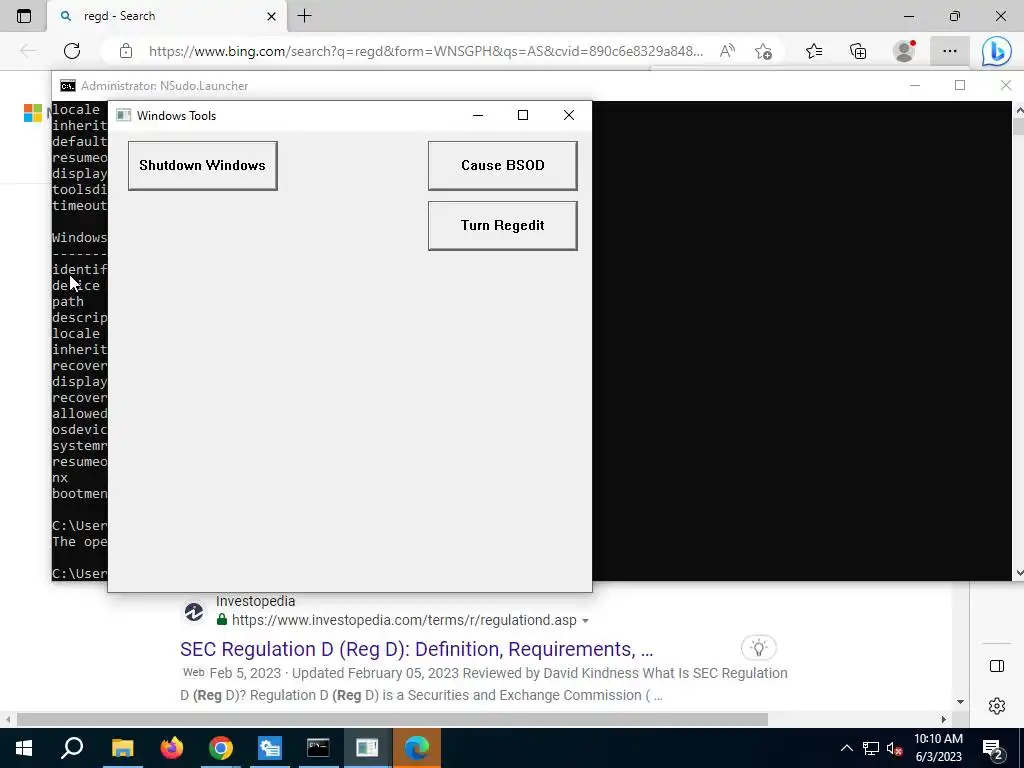The width and height of the screenshot is (1024, 768).
Task: Click the horizontal page scrollbar
Action: pos(392,720)
